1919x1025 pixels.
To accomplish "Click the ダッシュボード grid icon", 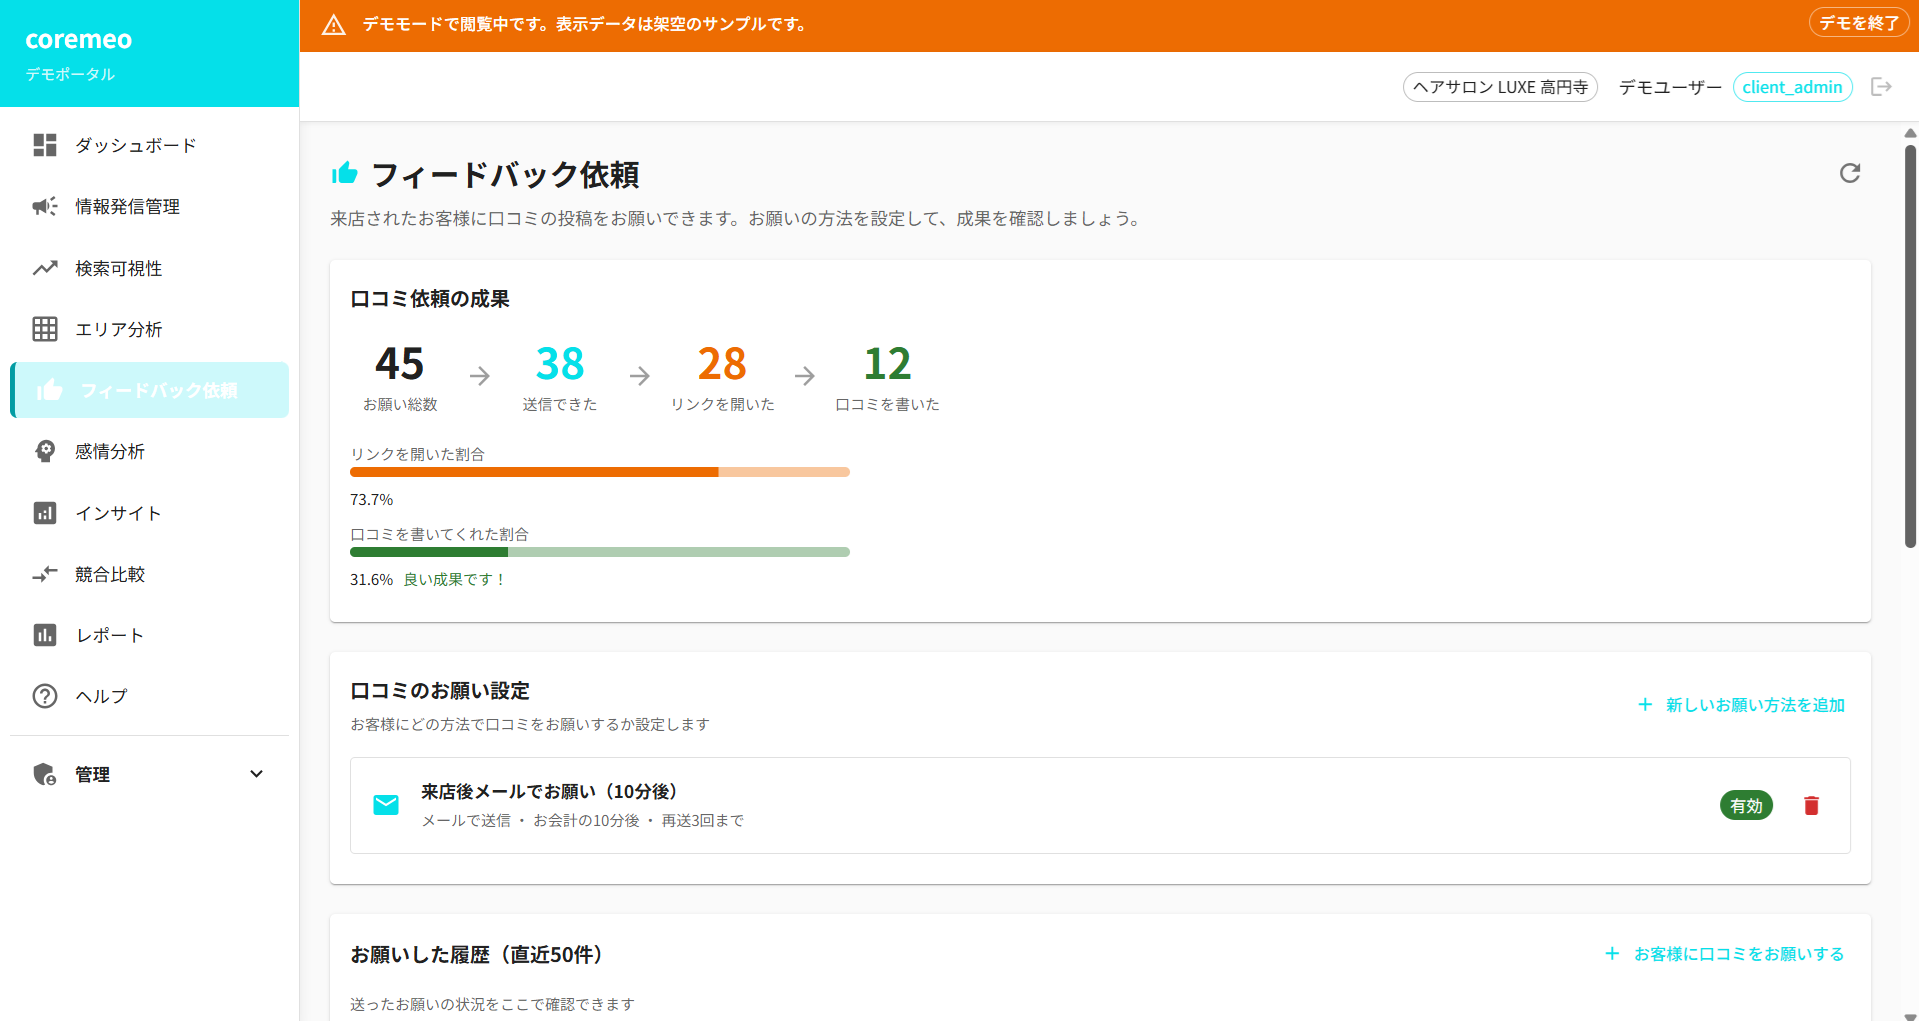I will (45, 145).
